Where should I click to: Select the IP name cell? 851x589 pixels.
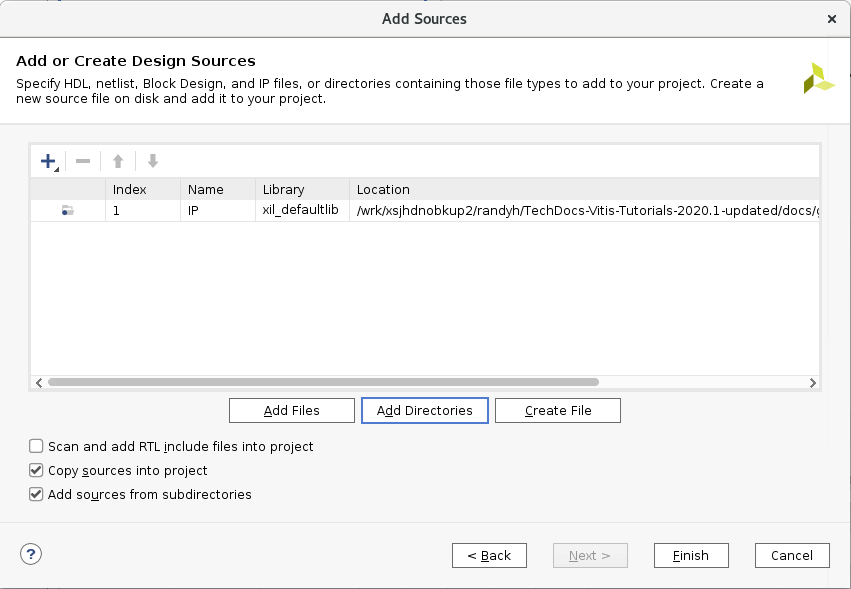coord(218,211)
